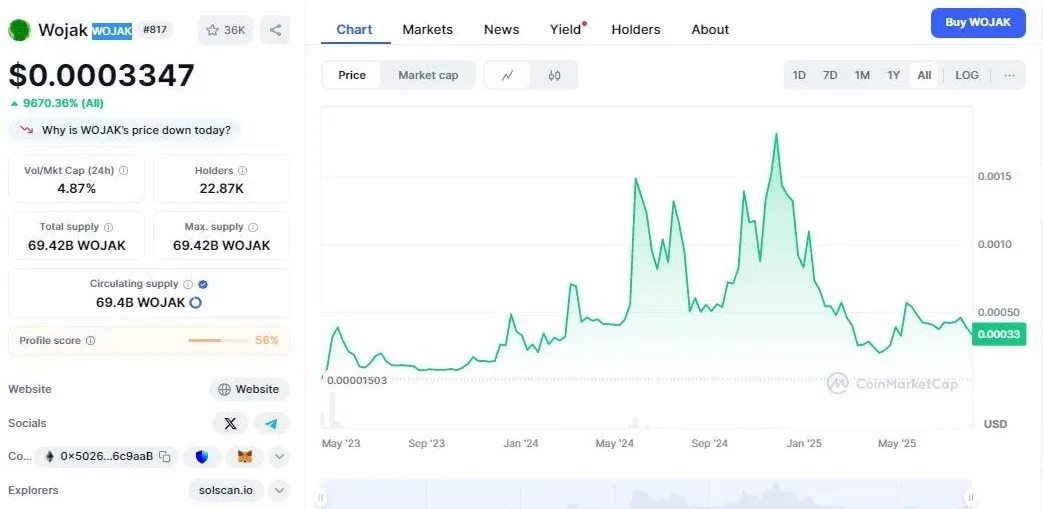Click the current price tag 0.00033

click(998, 334)
